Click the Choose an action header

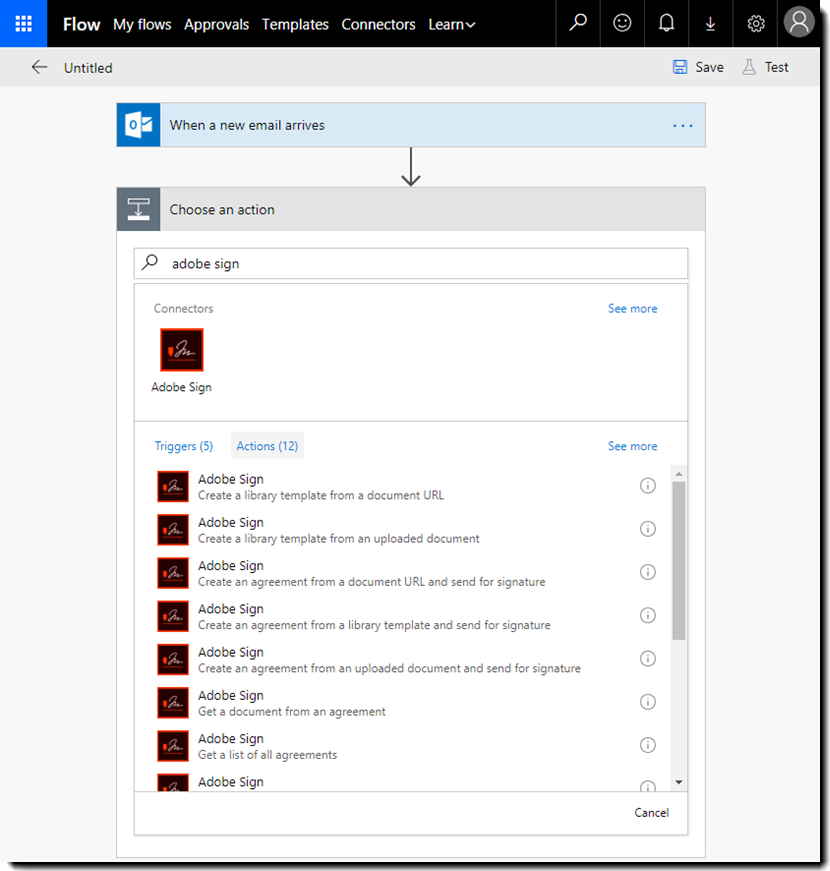pyautogui.click(x=411, y=209)
